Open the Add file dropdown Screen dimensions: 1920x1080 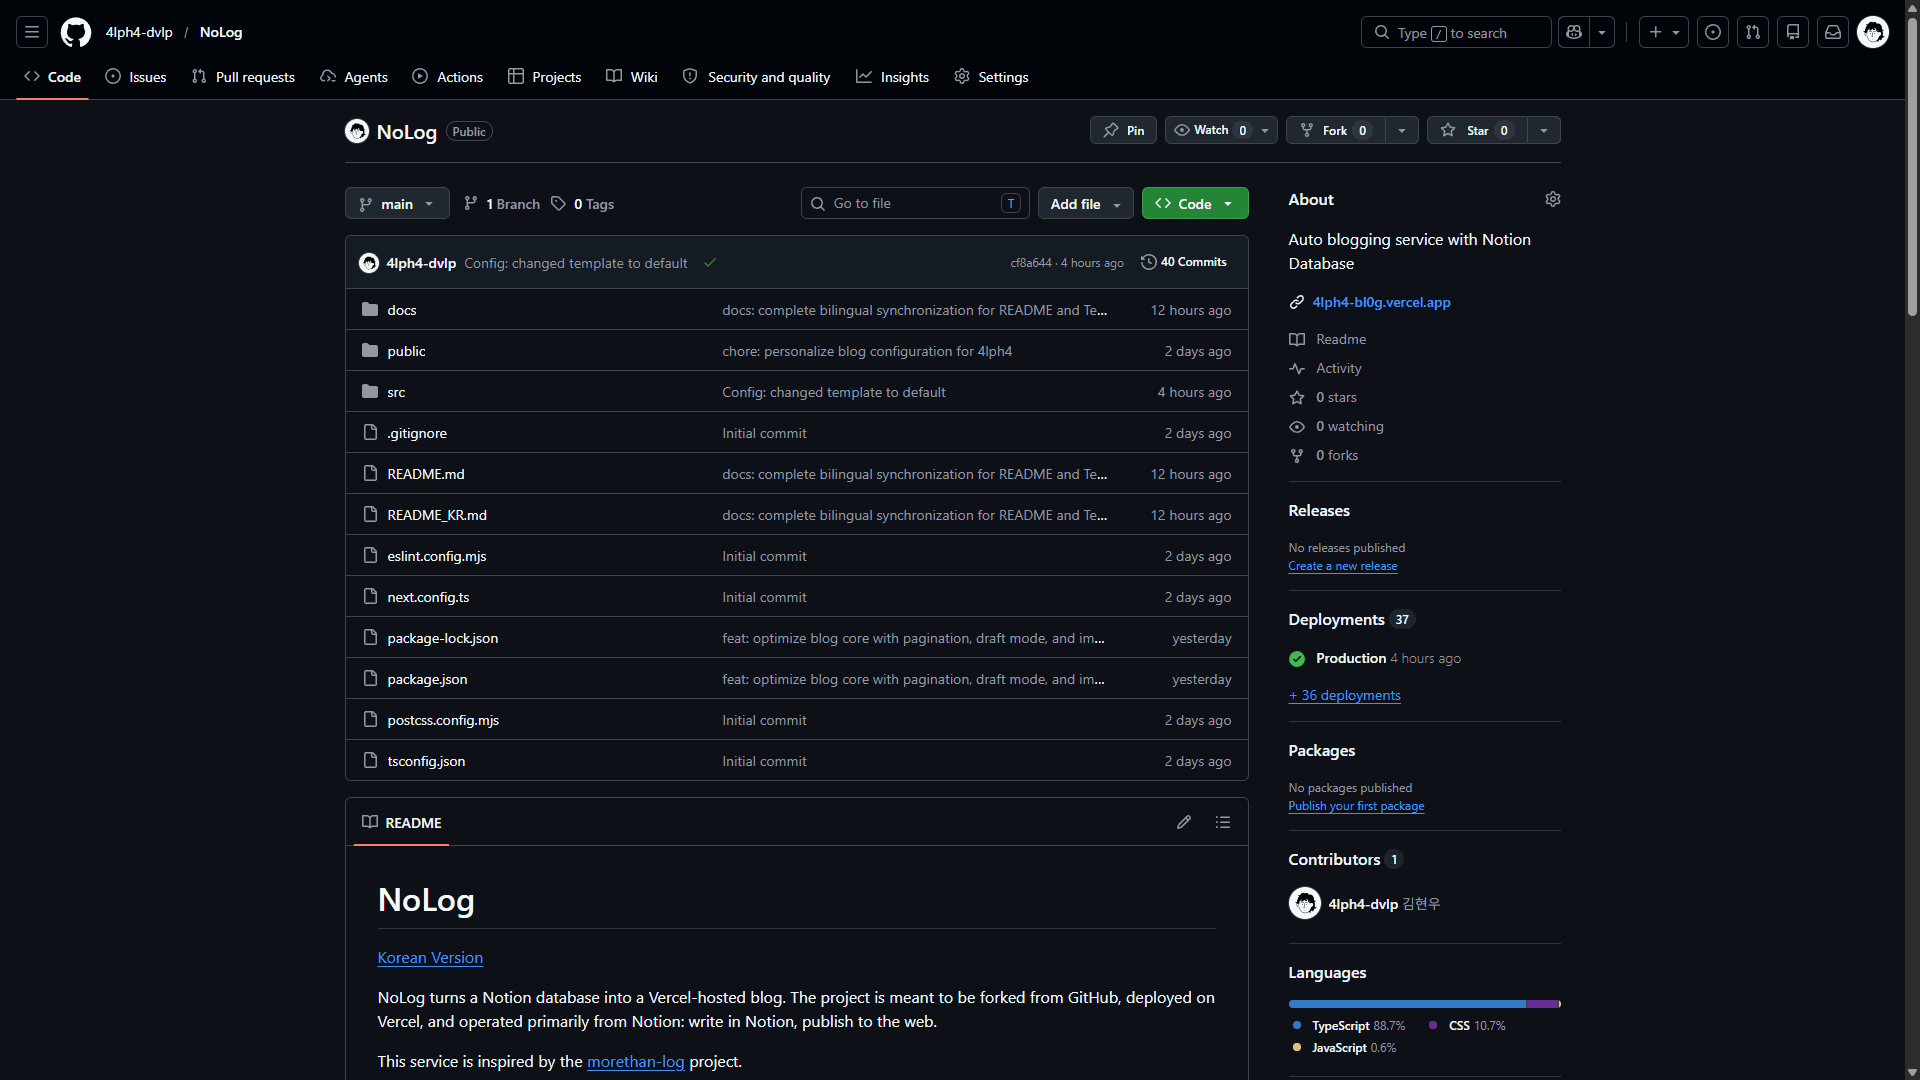click(1086, 203)
